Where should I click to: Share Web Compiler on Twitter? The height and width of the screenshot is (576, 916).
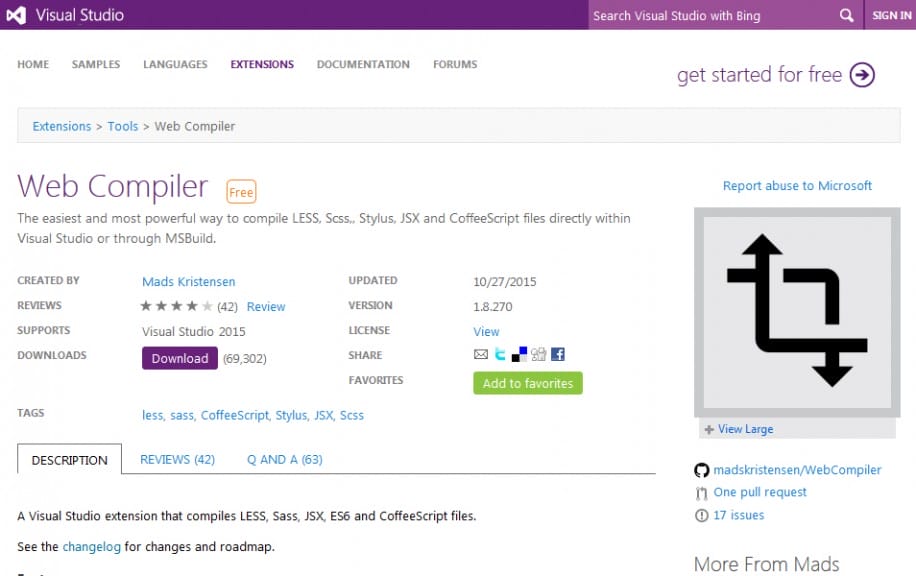(x=500, y=354)
